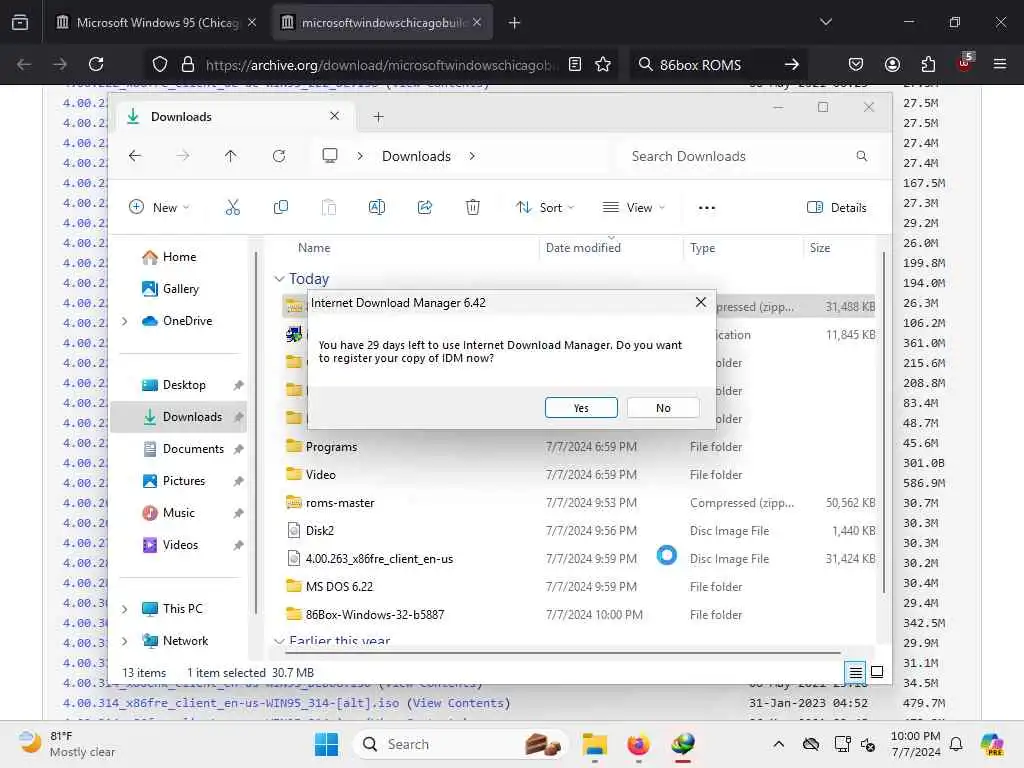1024x768 pixels.
Task: Click the Cut scissors icon in Explorer toolbar
Action: click(232, 208)
